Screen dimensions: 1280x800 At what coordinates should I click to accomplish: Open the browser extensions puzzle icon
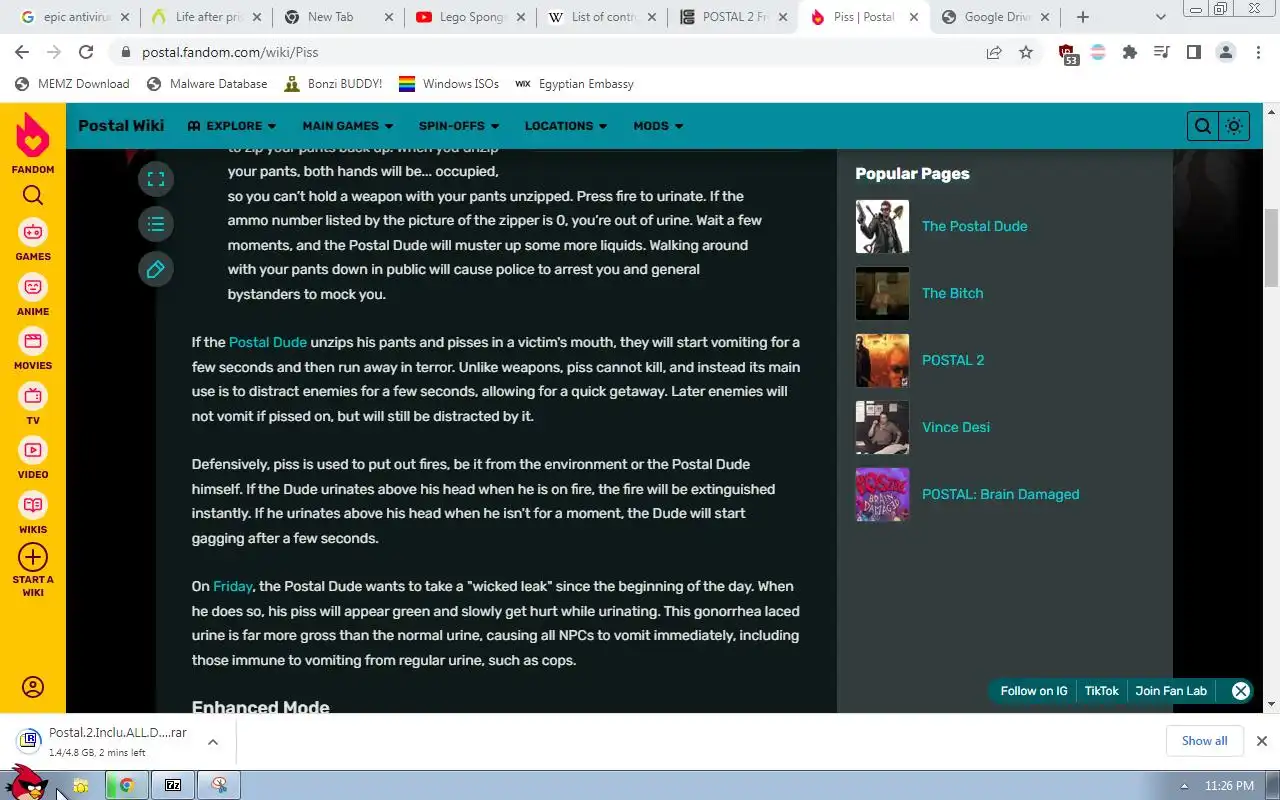pyautogui.click(x=1130, y=52)
